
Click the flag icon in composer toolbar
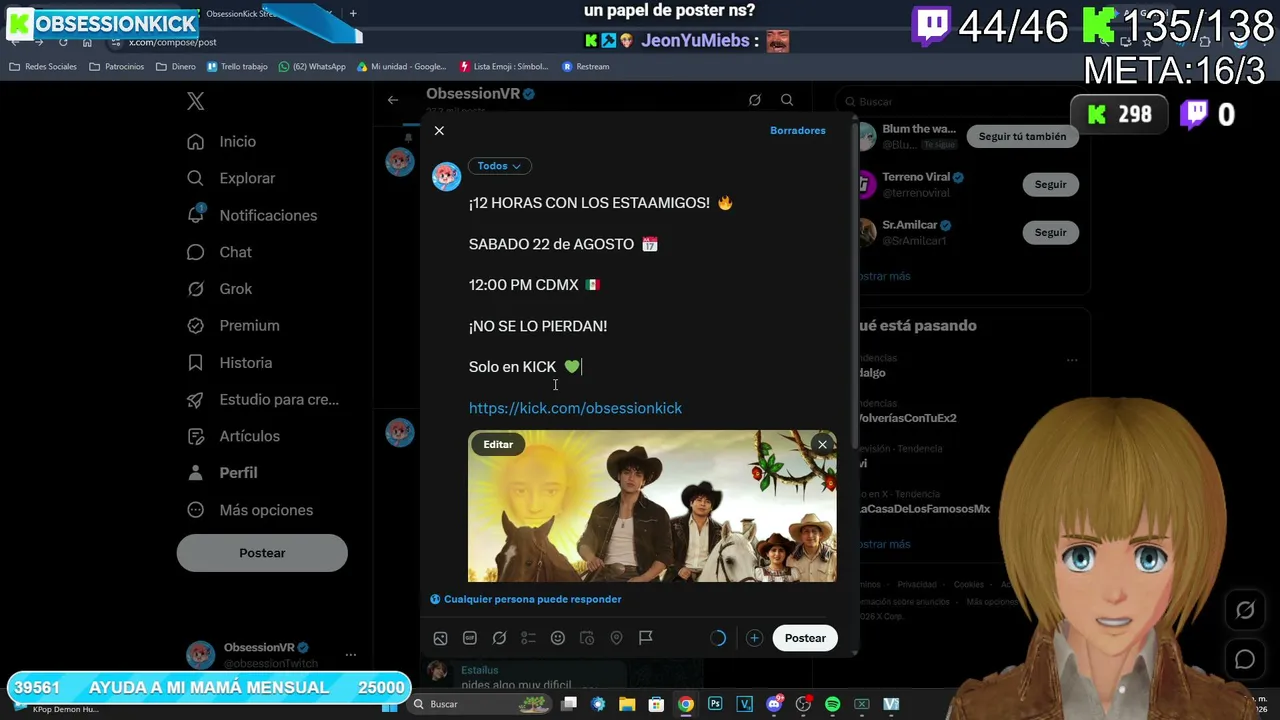point(646,638)
